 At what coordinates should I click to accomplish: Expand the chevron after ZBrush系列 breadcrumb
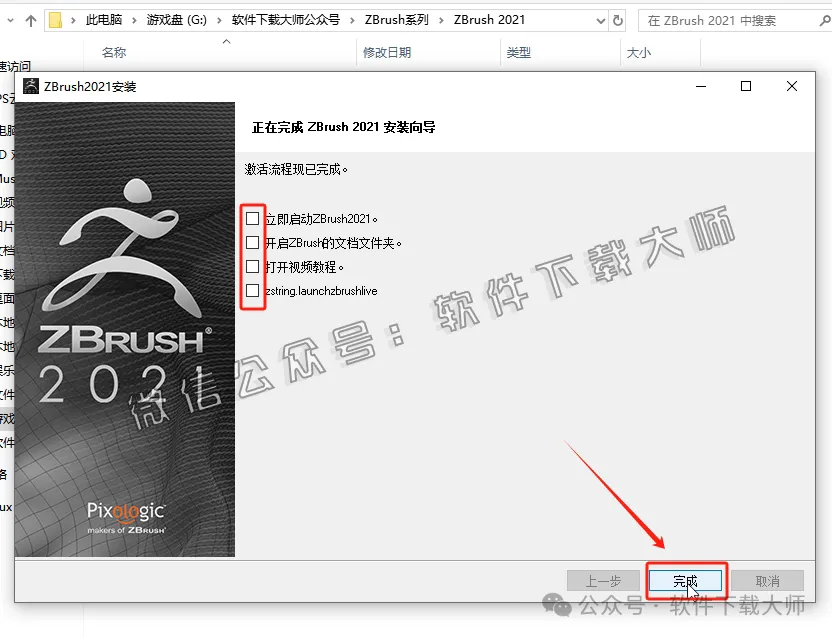(440, 19)
